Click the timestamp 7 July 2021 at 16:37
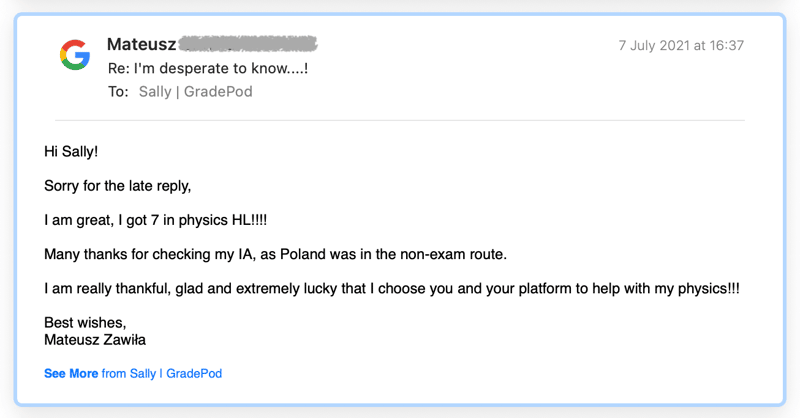 (x=681, y=45)
